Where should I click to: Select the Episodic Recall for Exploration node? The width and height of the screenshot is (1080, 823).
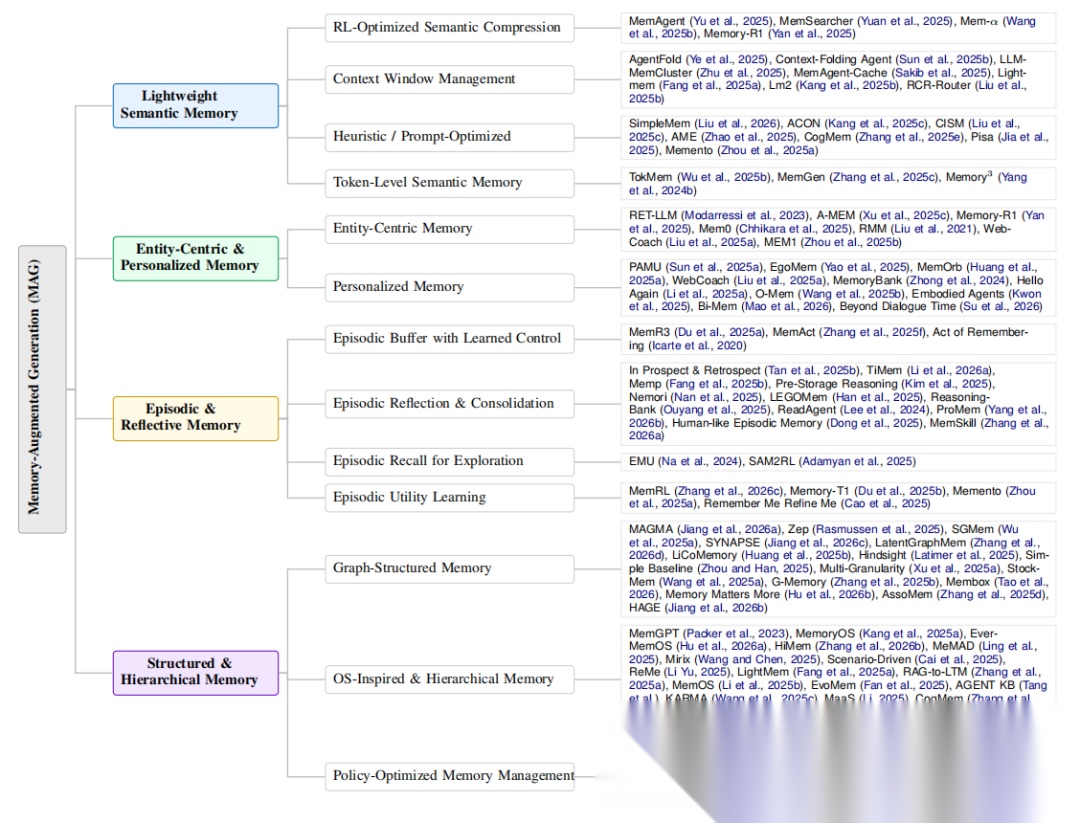[x=449, y=461]
